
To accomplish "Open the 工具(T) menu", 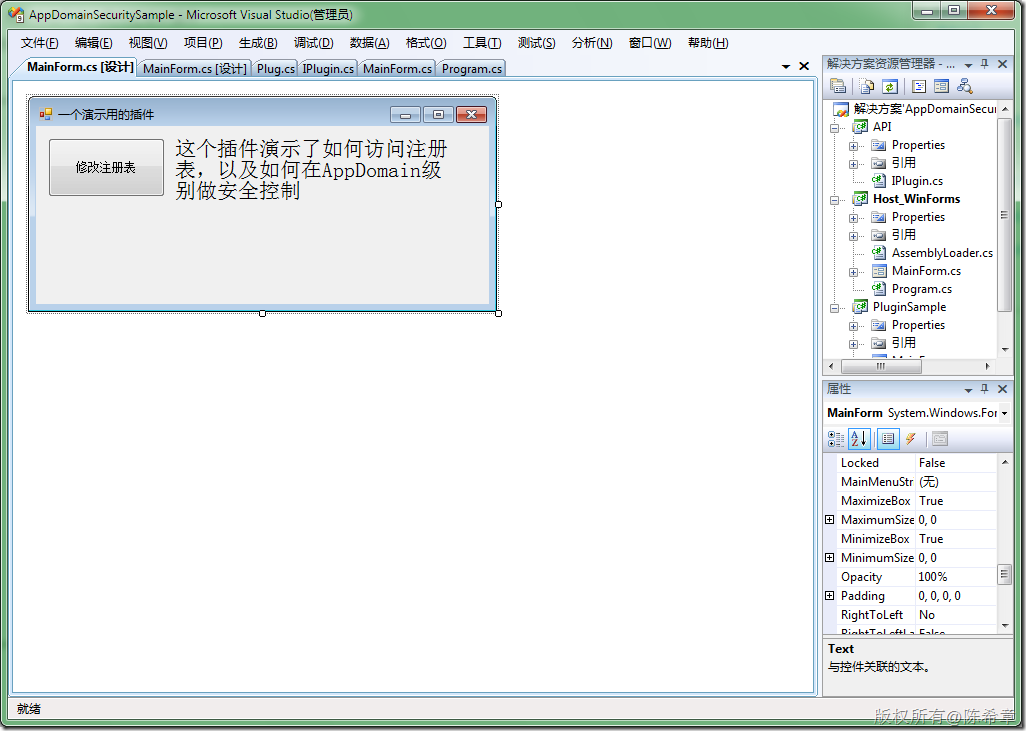I will tap(482, 43).
